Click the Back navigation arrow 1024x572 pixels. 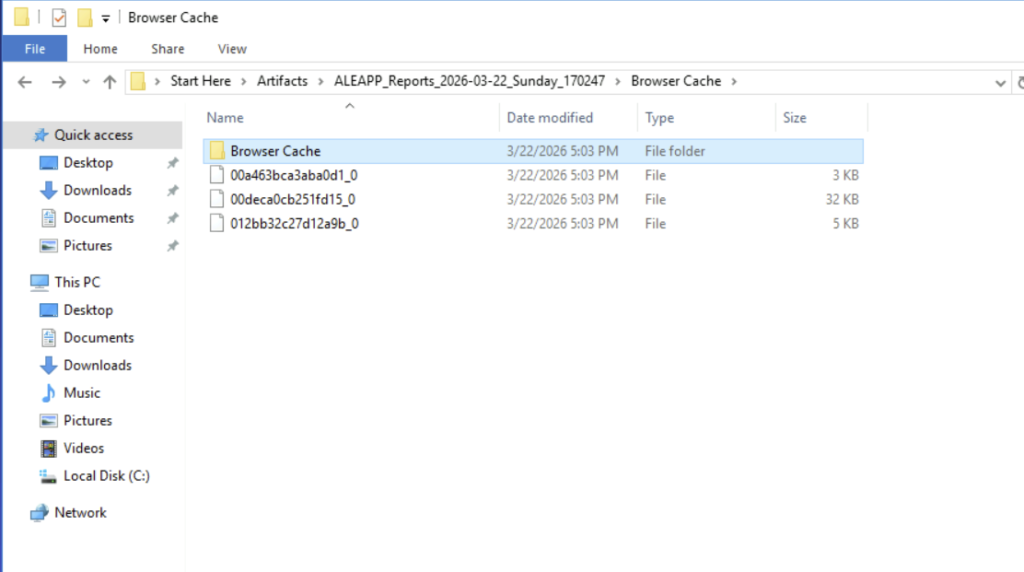click(25, 82)
